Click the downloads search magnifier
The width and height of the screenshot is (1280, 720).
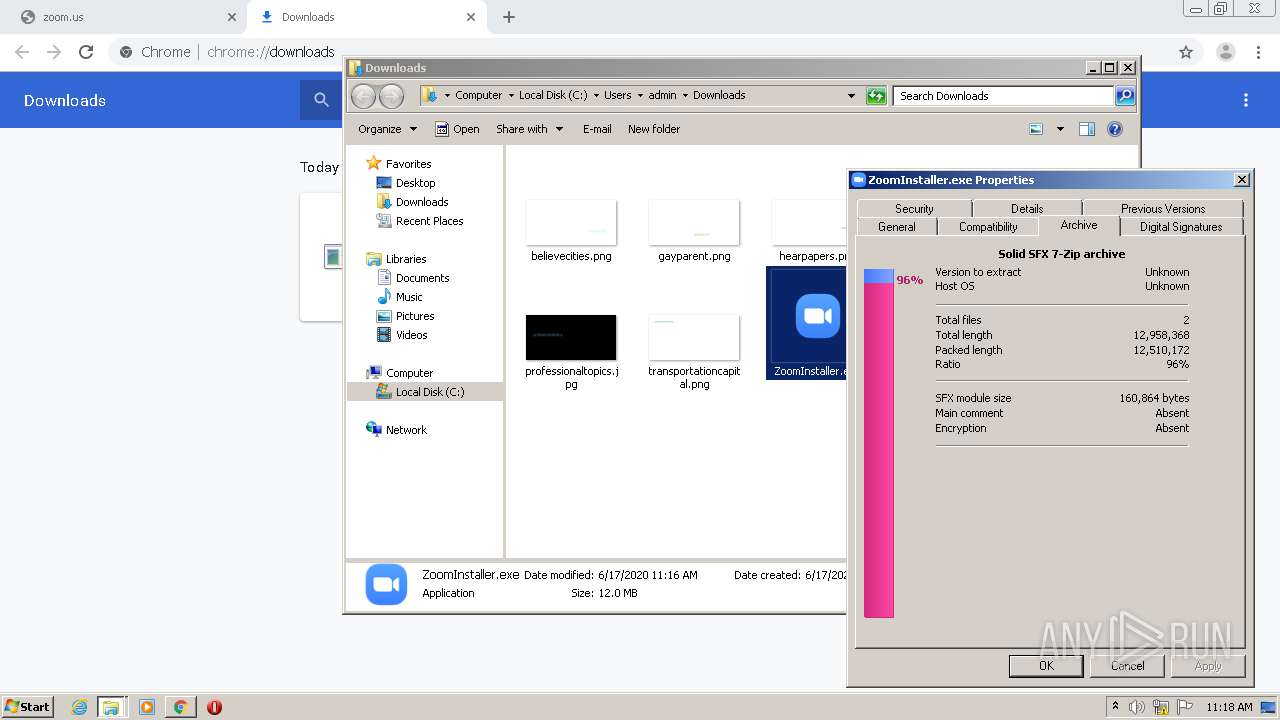(x=321, y=100)
